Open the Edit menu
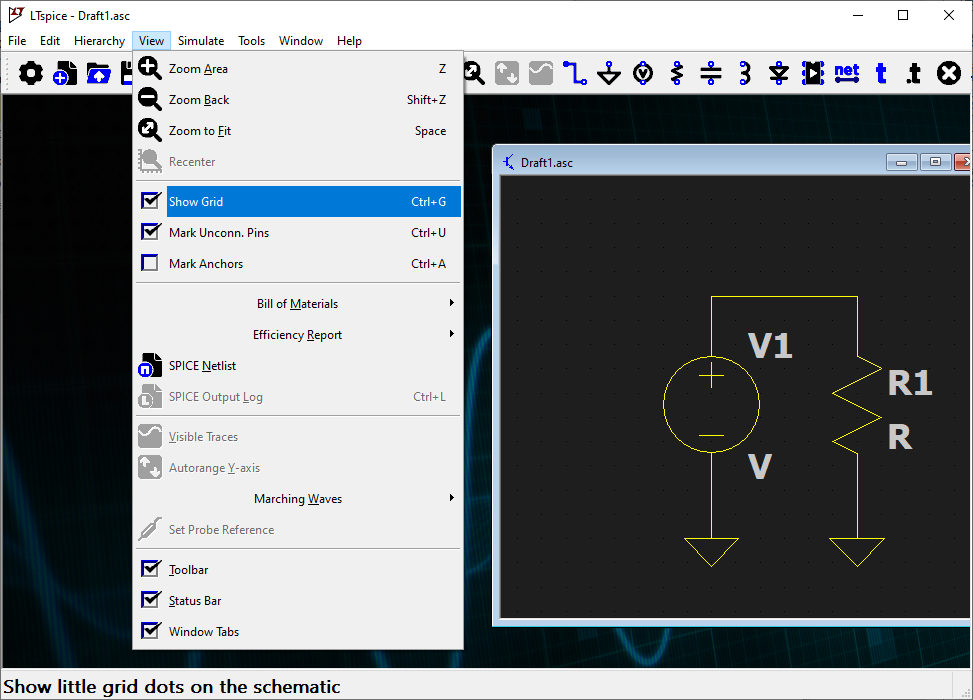The width and height of the screenshot is (973, 700). coord(50,41)
